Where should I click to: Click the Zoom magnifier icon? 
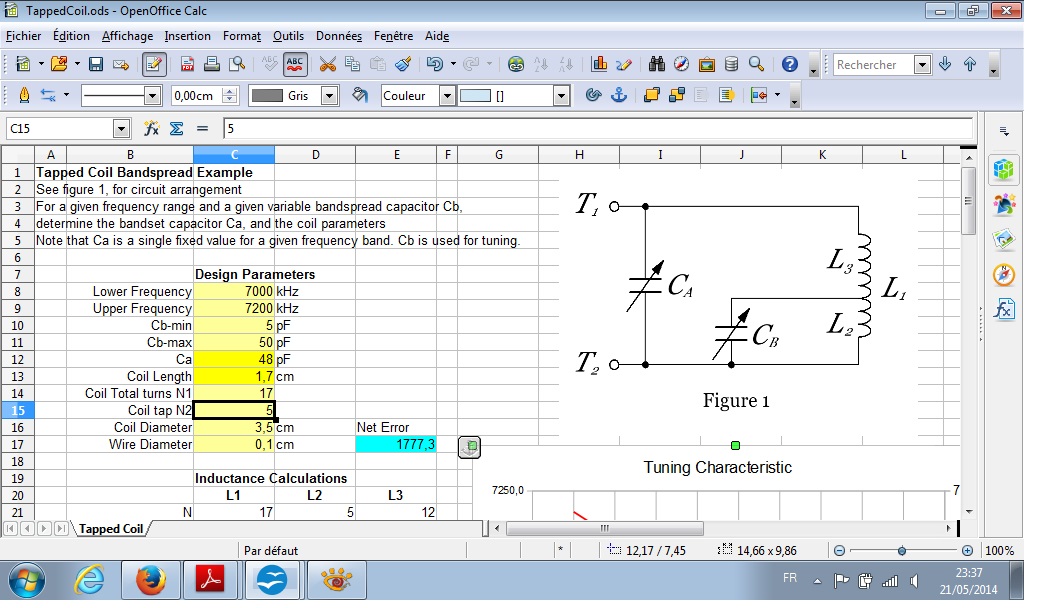[756, 64]
